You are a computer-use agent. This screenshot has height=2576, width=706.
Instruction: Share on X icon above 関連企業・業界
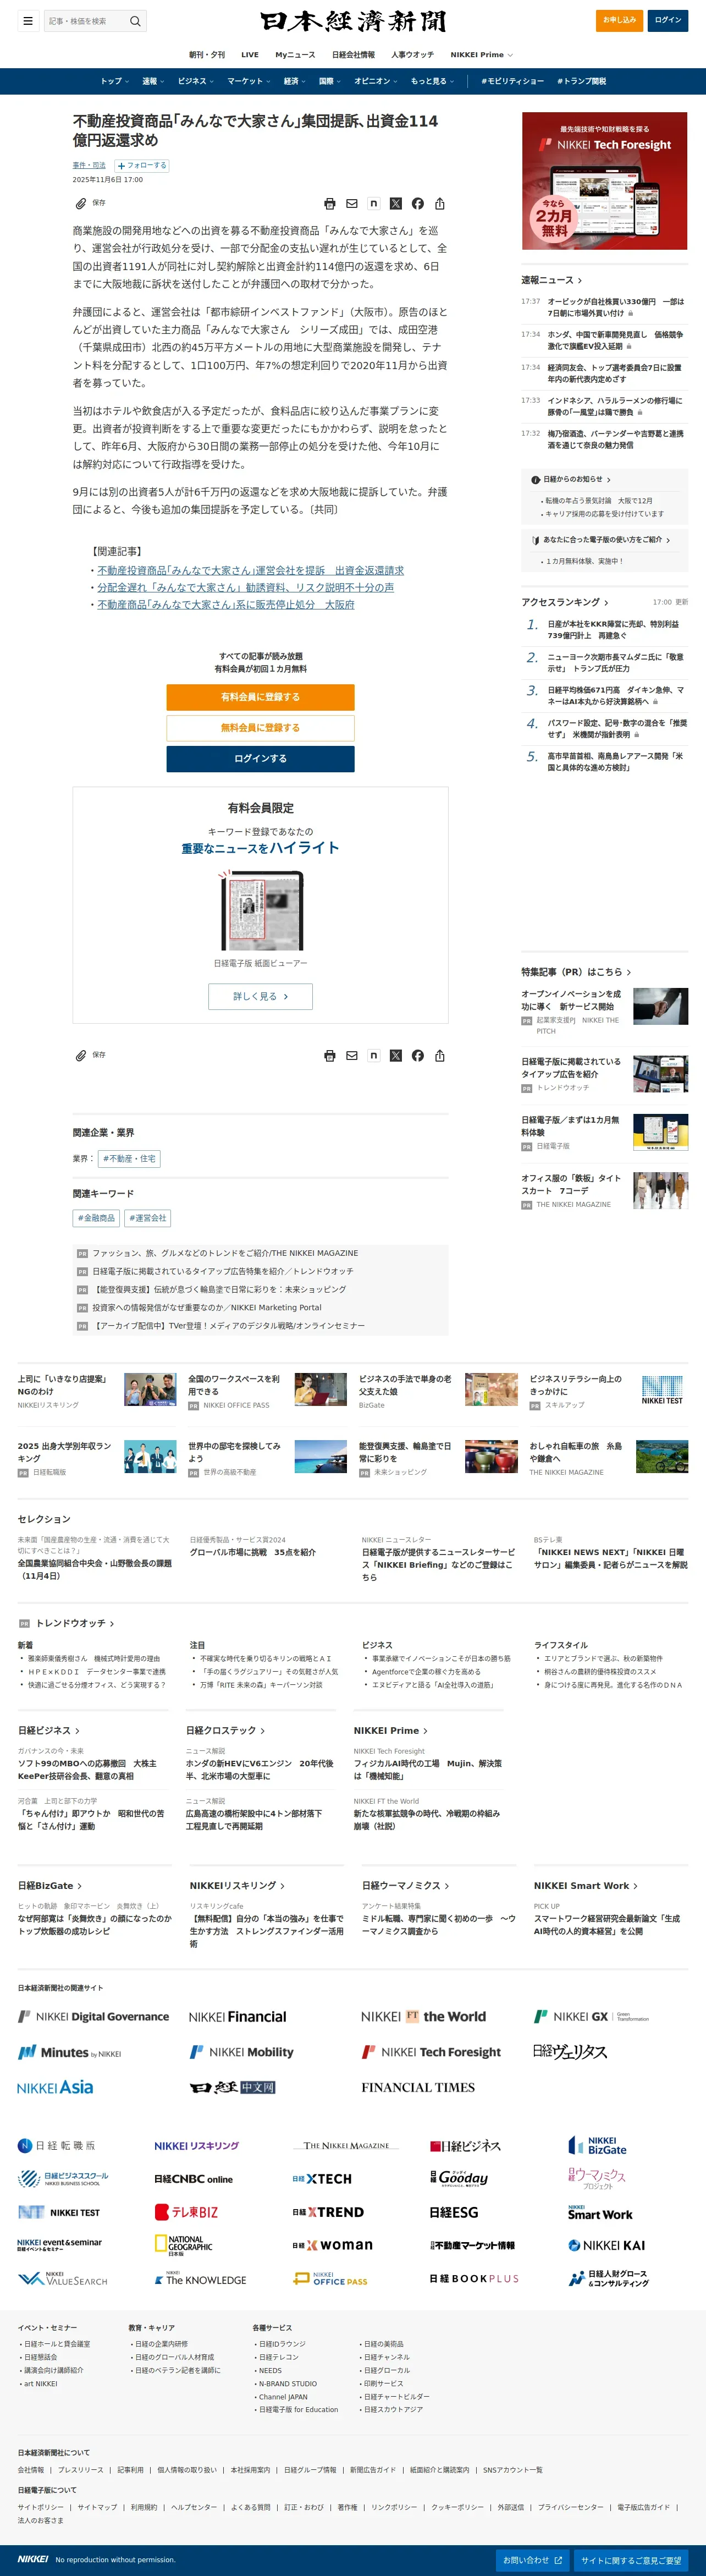[x=396, y=1055]
